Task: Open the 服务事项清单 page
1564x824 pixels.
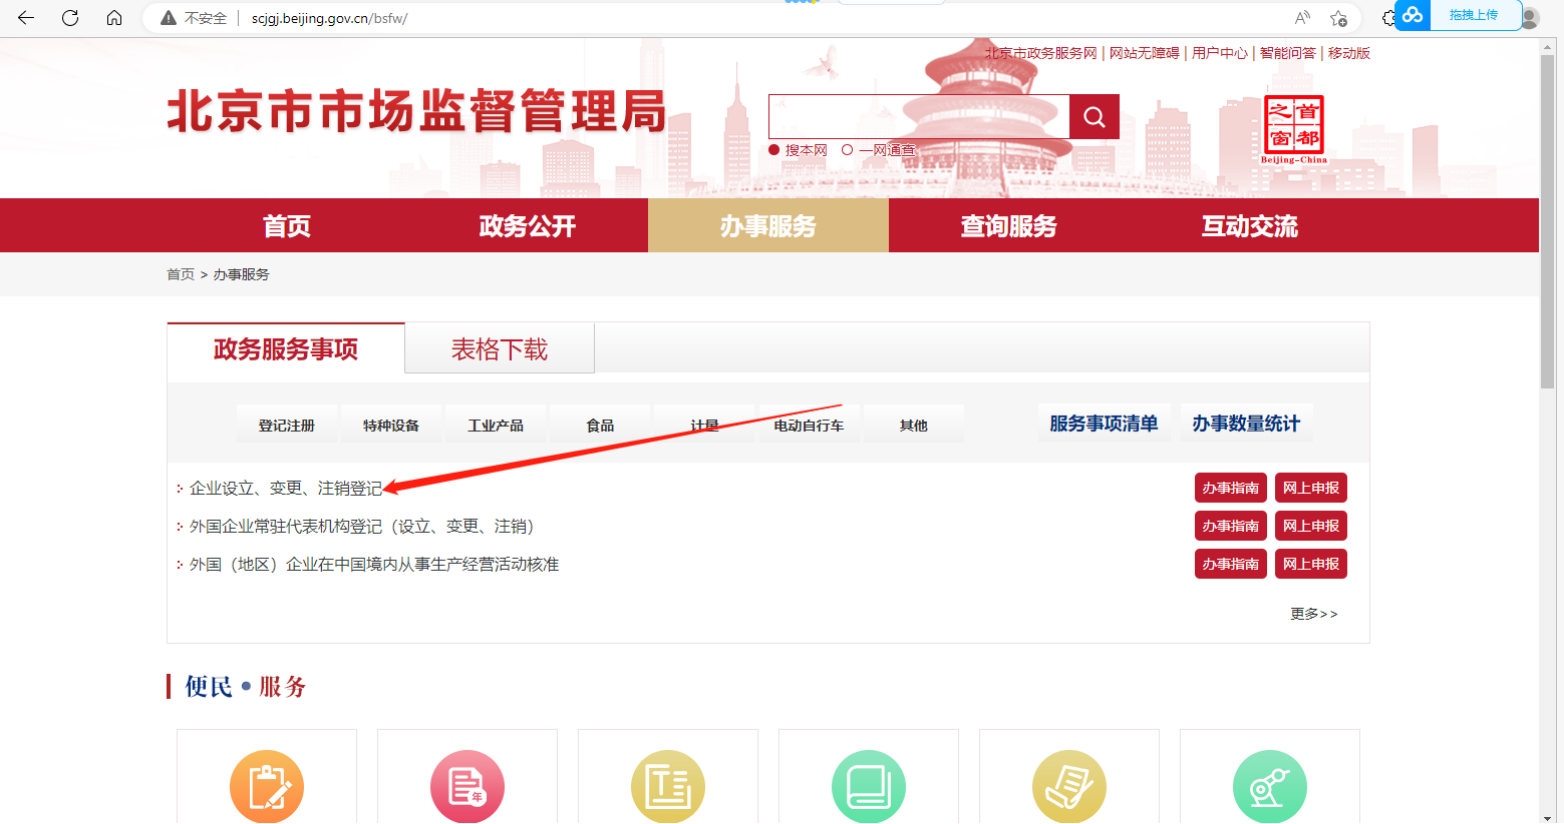Action: 1104,422
